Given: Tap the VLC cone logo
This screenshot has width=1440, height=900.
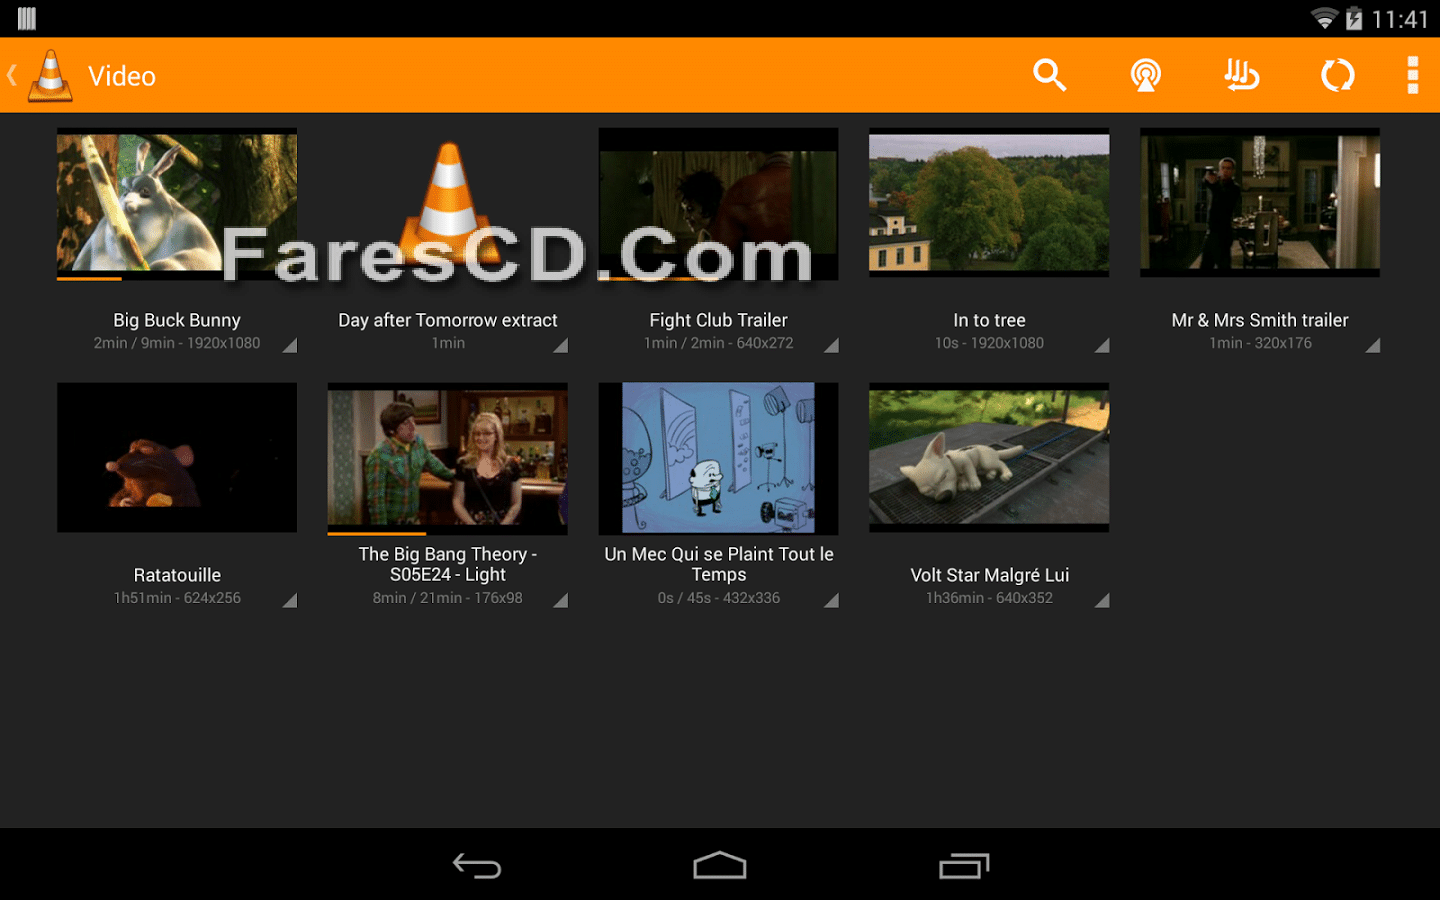Looking at the screenshot, I should pyautogui.click(x=51, y=76).
